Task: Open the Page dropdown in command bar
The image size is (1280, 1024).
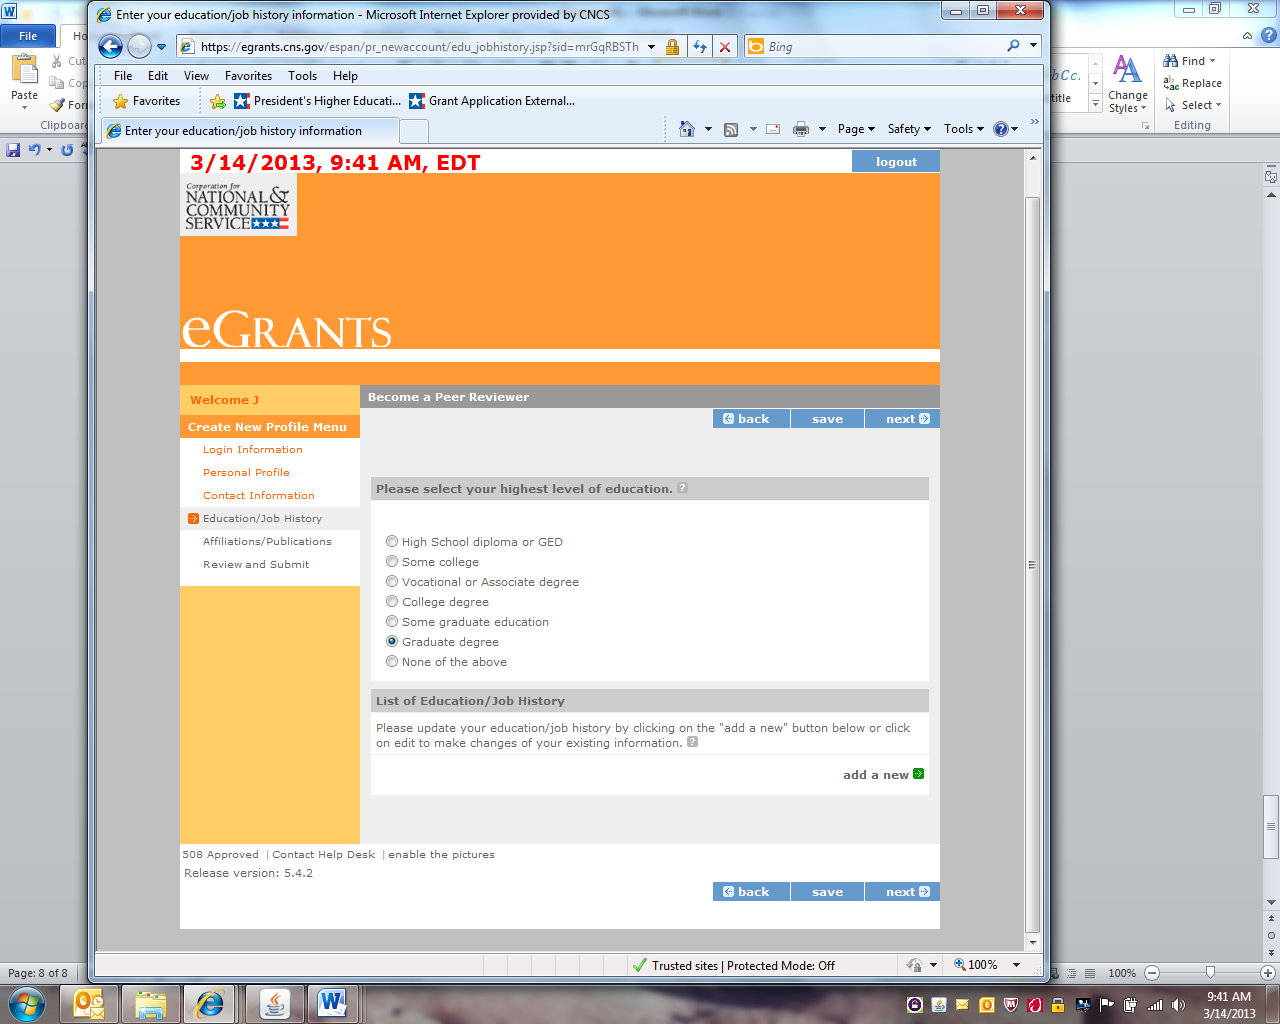Action: [x=856, y=129]
